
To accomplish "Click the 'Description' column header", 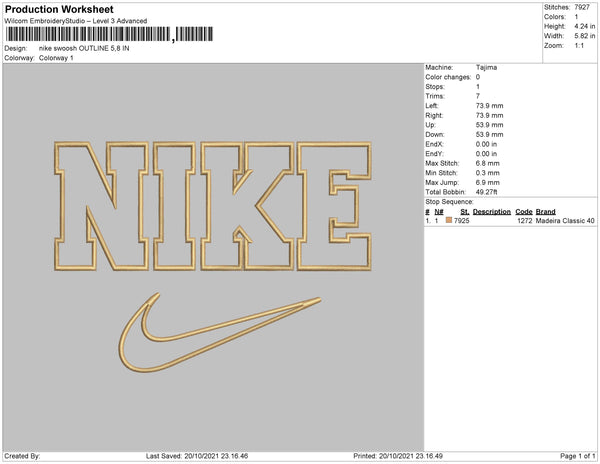I will pos(492,212).
